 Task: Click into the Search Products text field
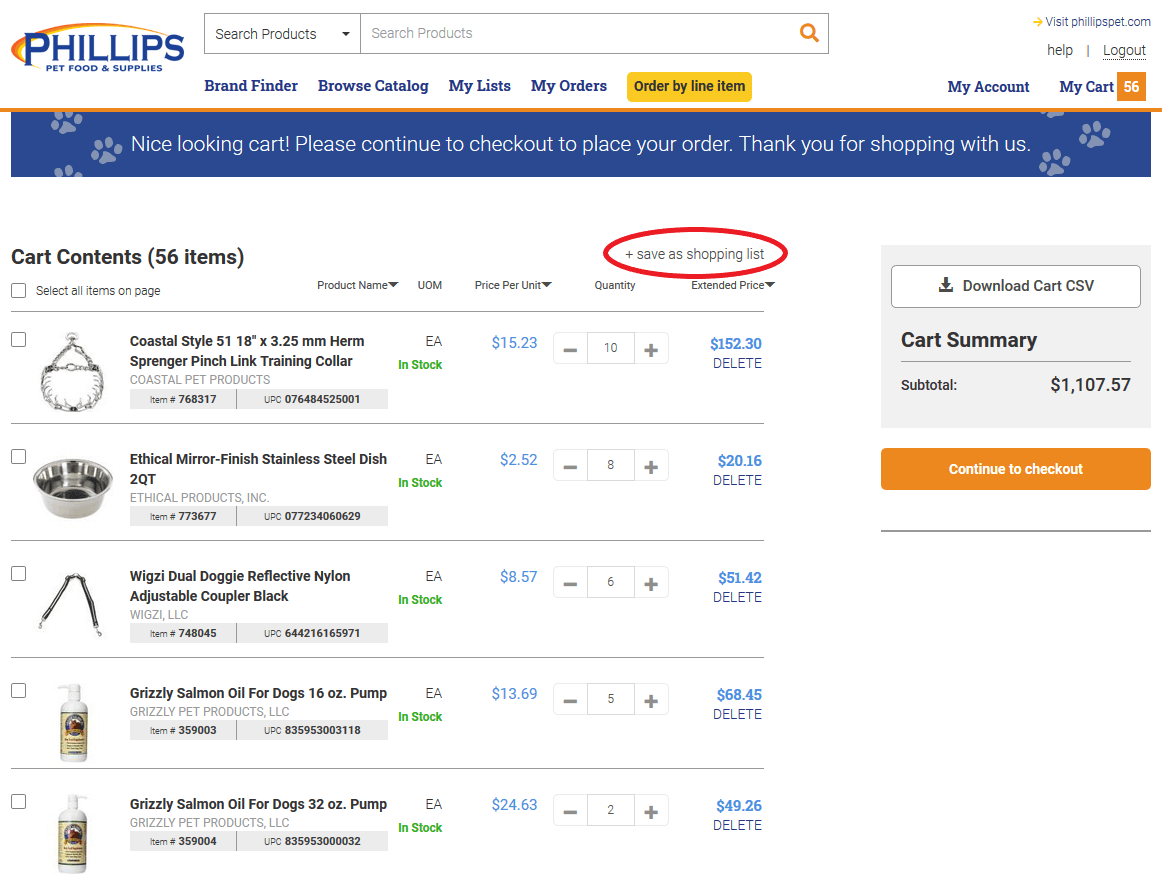(x=578, y=33)
